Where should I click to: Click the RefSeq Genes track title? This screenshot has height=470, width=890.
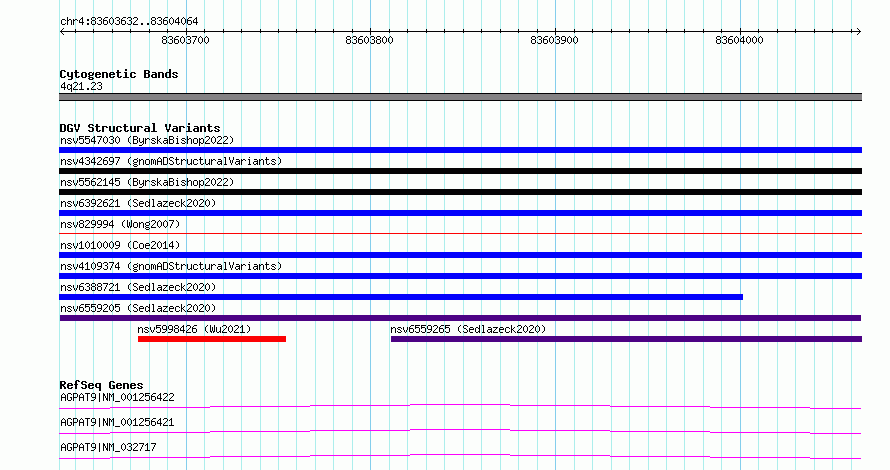[101, 385]
